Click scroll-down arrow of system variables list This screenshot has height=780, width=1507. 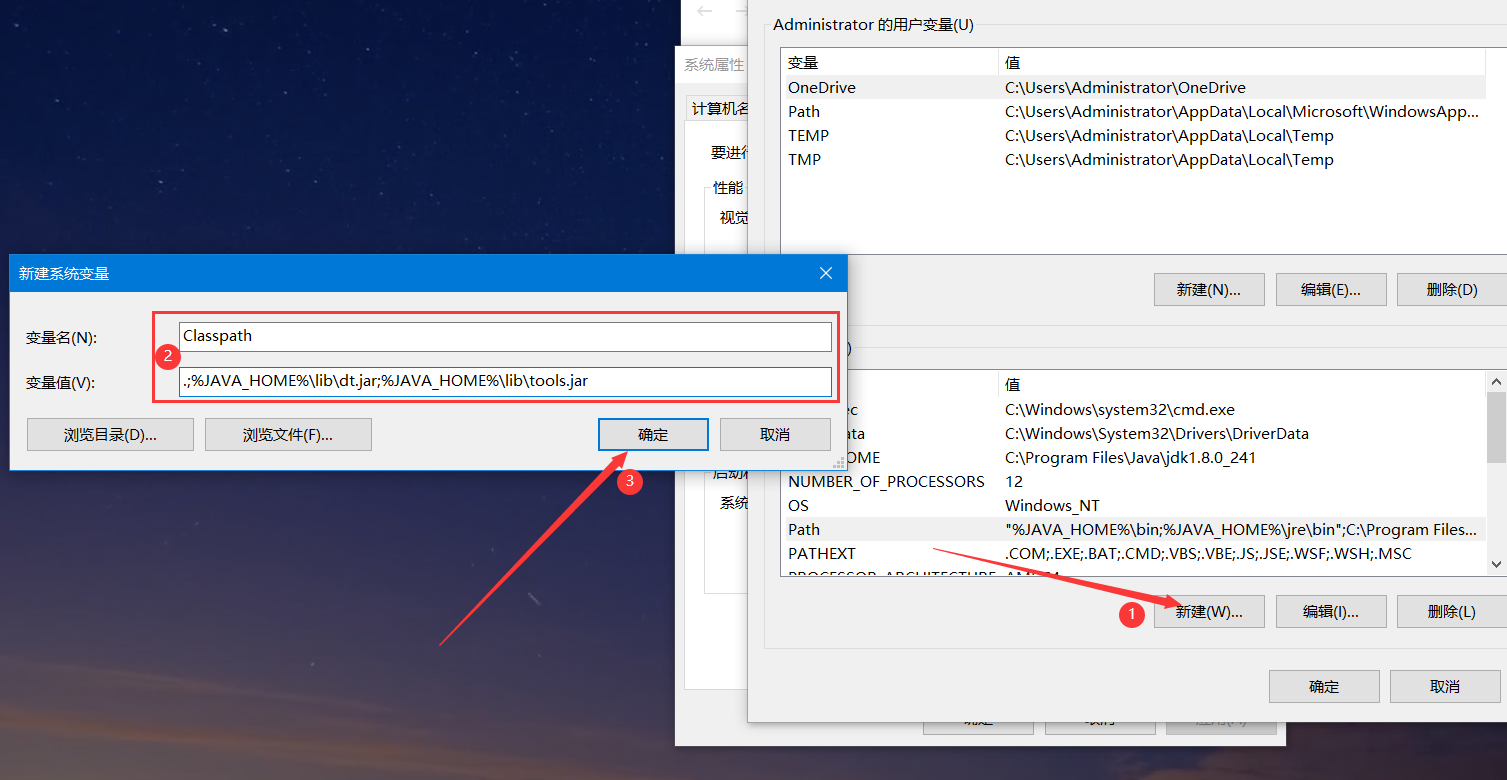(1496, 565)
